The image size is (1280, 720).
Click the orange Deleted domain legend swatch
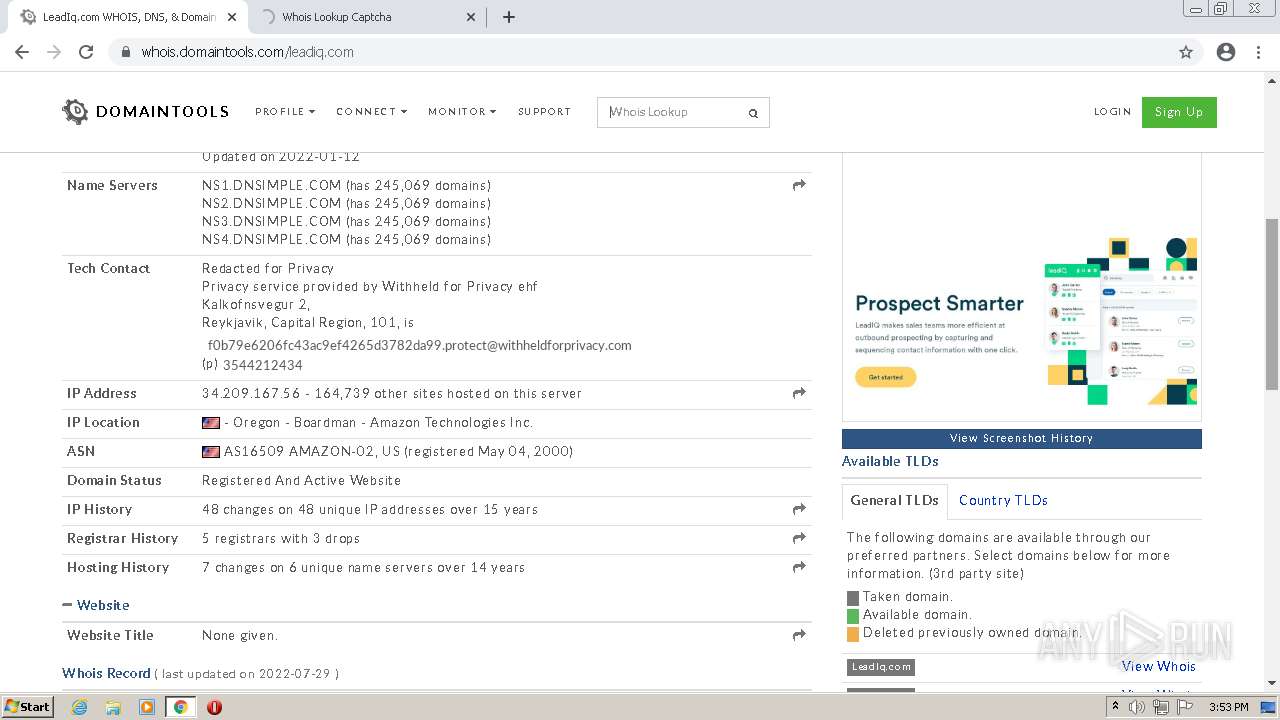[853, 633]
